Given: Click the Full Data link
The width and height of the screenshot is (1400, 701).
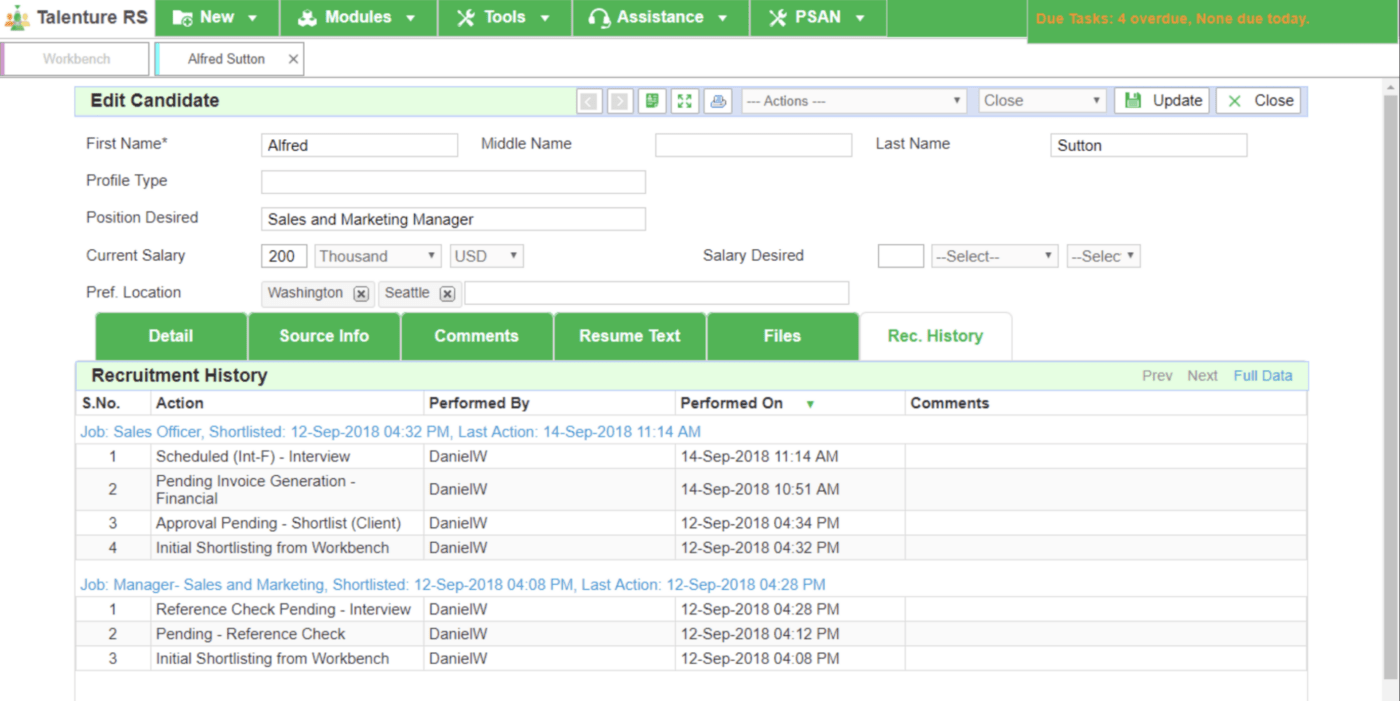Looking at the screenshot, I should [1263, 376].
